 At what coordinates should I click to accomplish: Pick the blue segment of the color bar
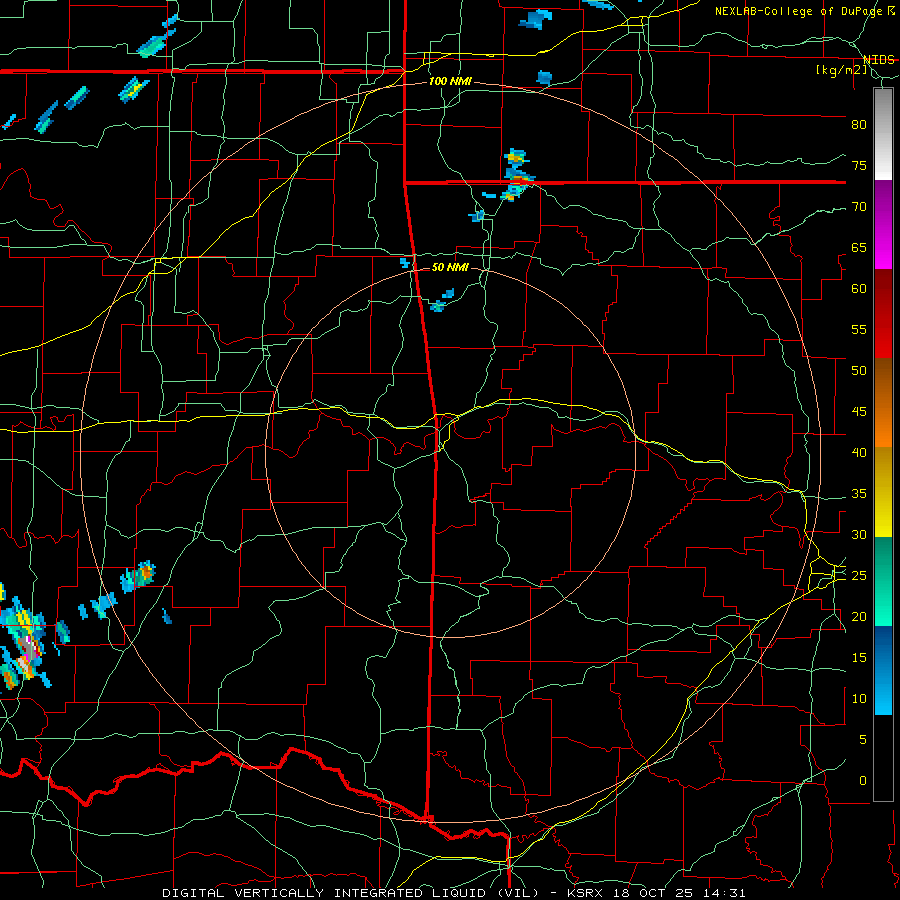click(x=883, y=670)
